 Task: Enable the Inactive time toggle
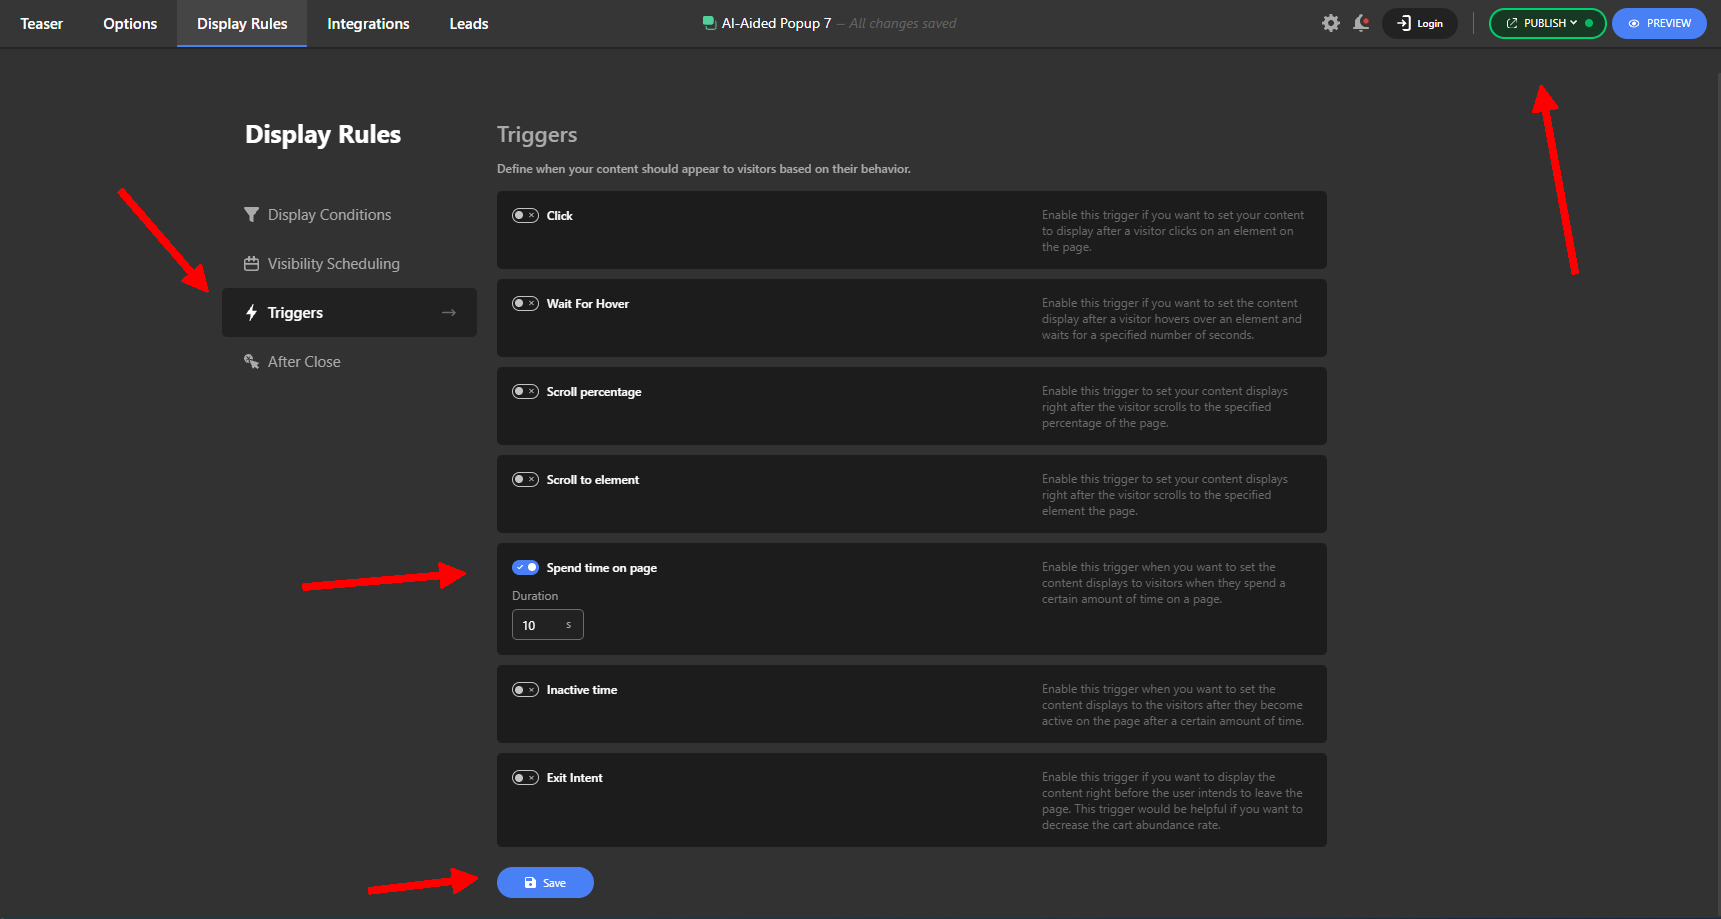525,690
